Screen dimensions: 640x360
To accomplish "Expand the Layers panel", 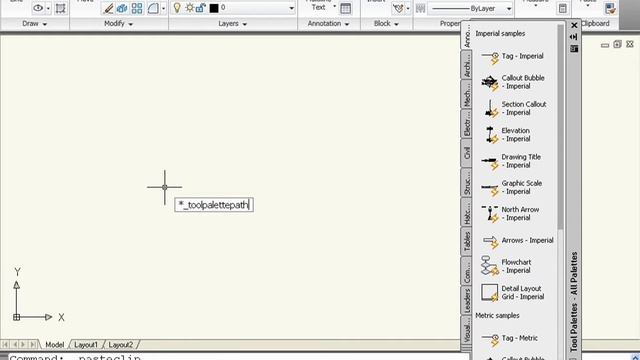I will click(x=233, y=24).
